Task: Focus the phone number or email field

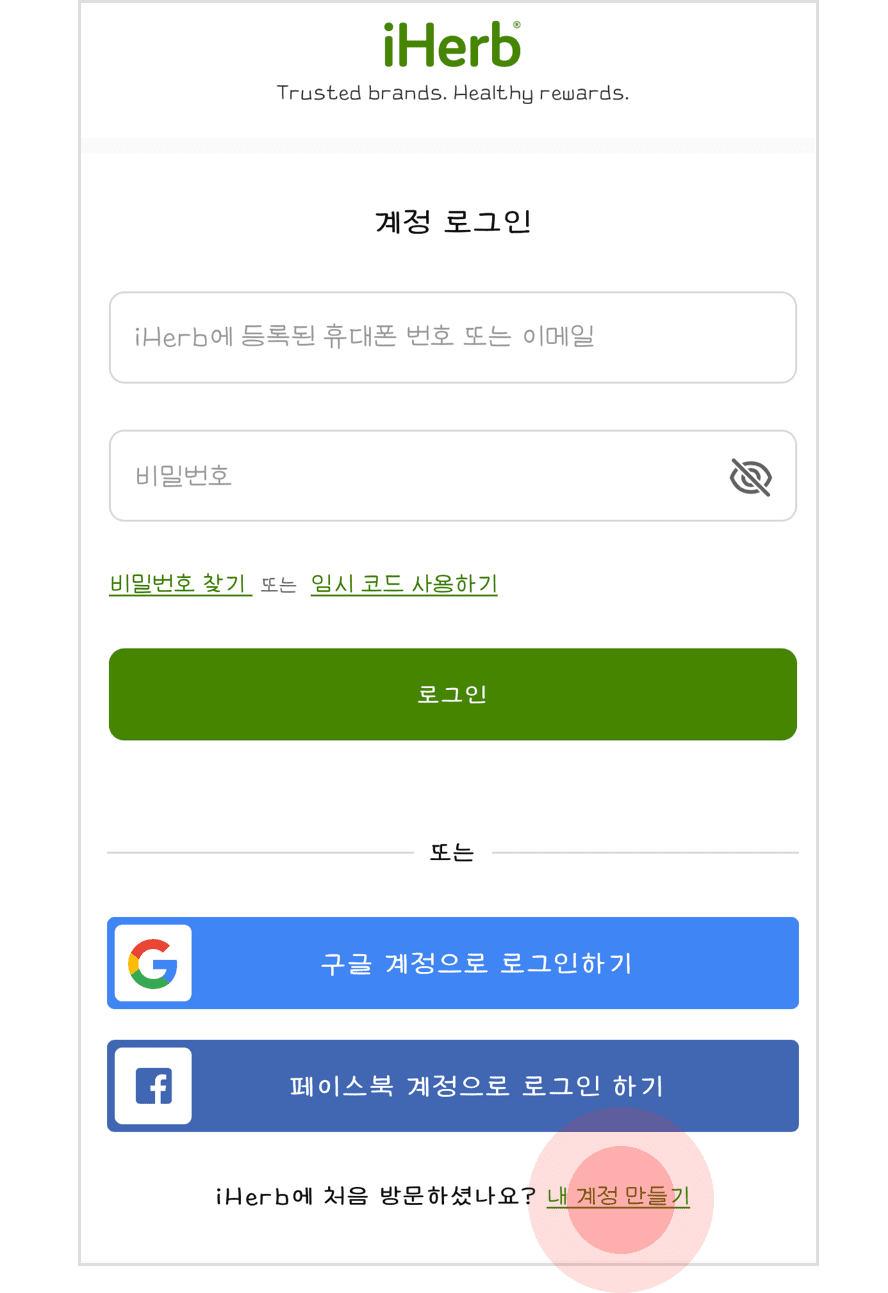Action: 453,337
